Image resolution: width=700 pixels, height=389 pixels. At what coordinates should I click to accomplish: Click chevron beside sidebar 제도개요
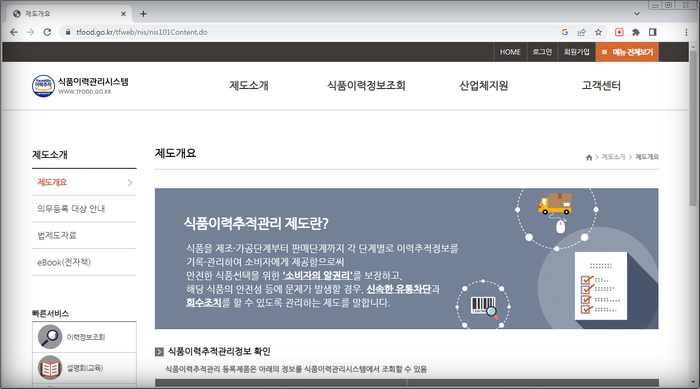(130, 183)
